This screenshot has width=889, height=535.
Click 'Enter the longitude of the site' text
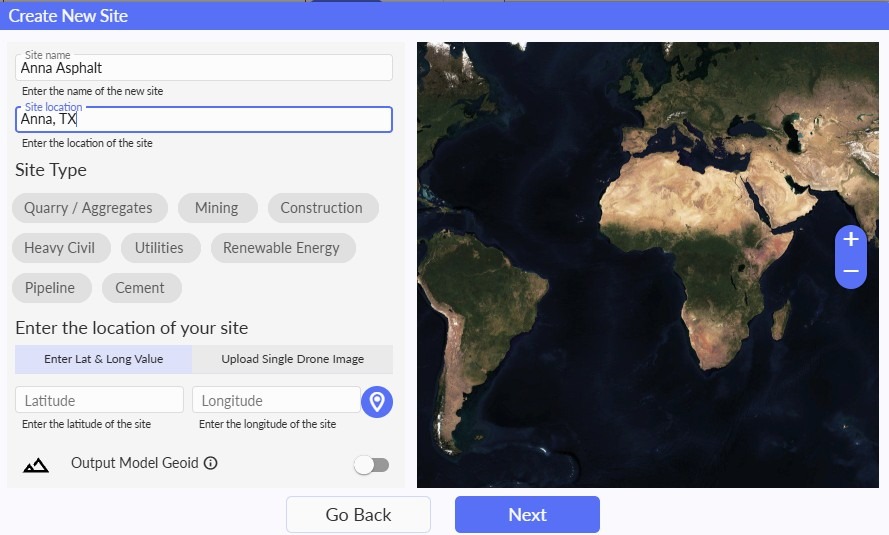[x=267, y=424]
